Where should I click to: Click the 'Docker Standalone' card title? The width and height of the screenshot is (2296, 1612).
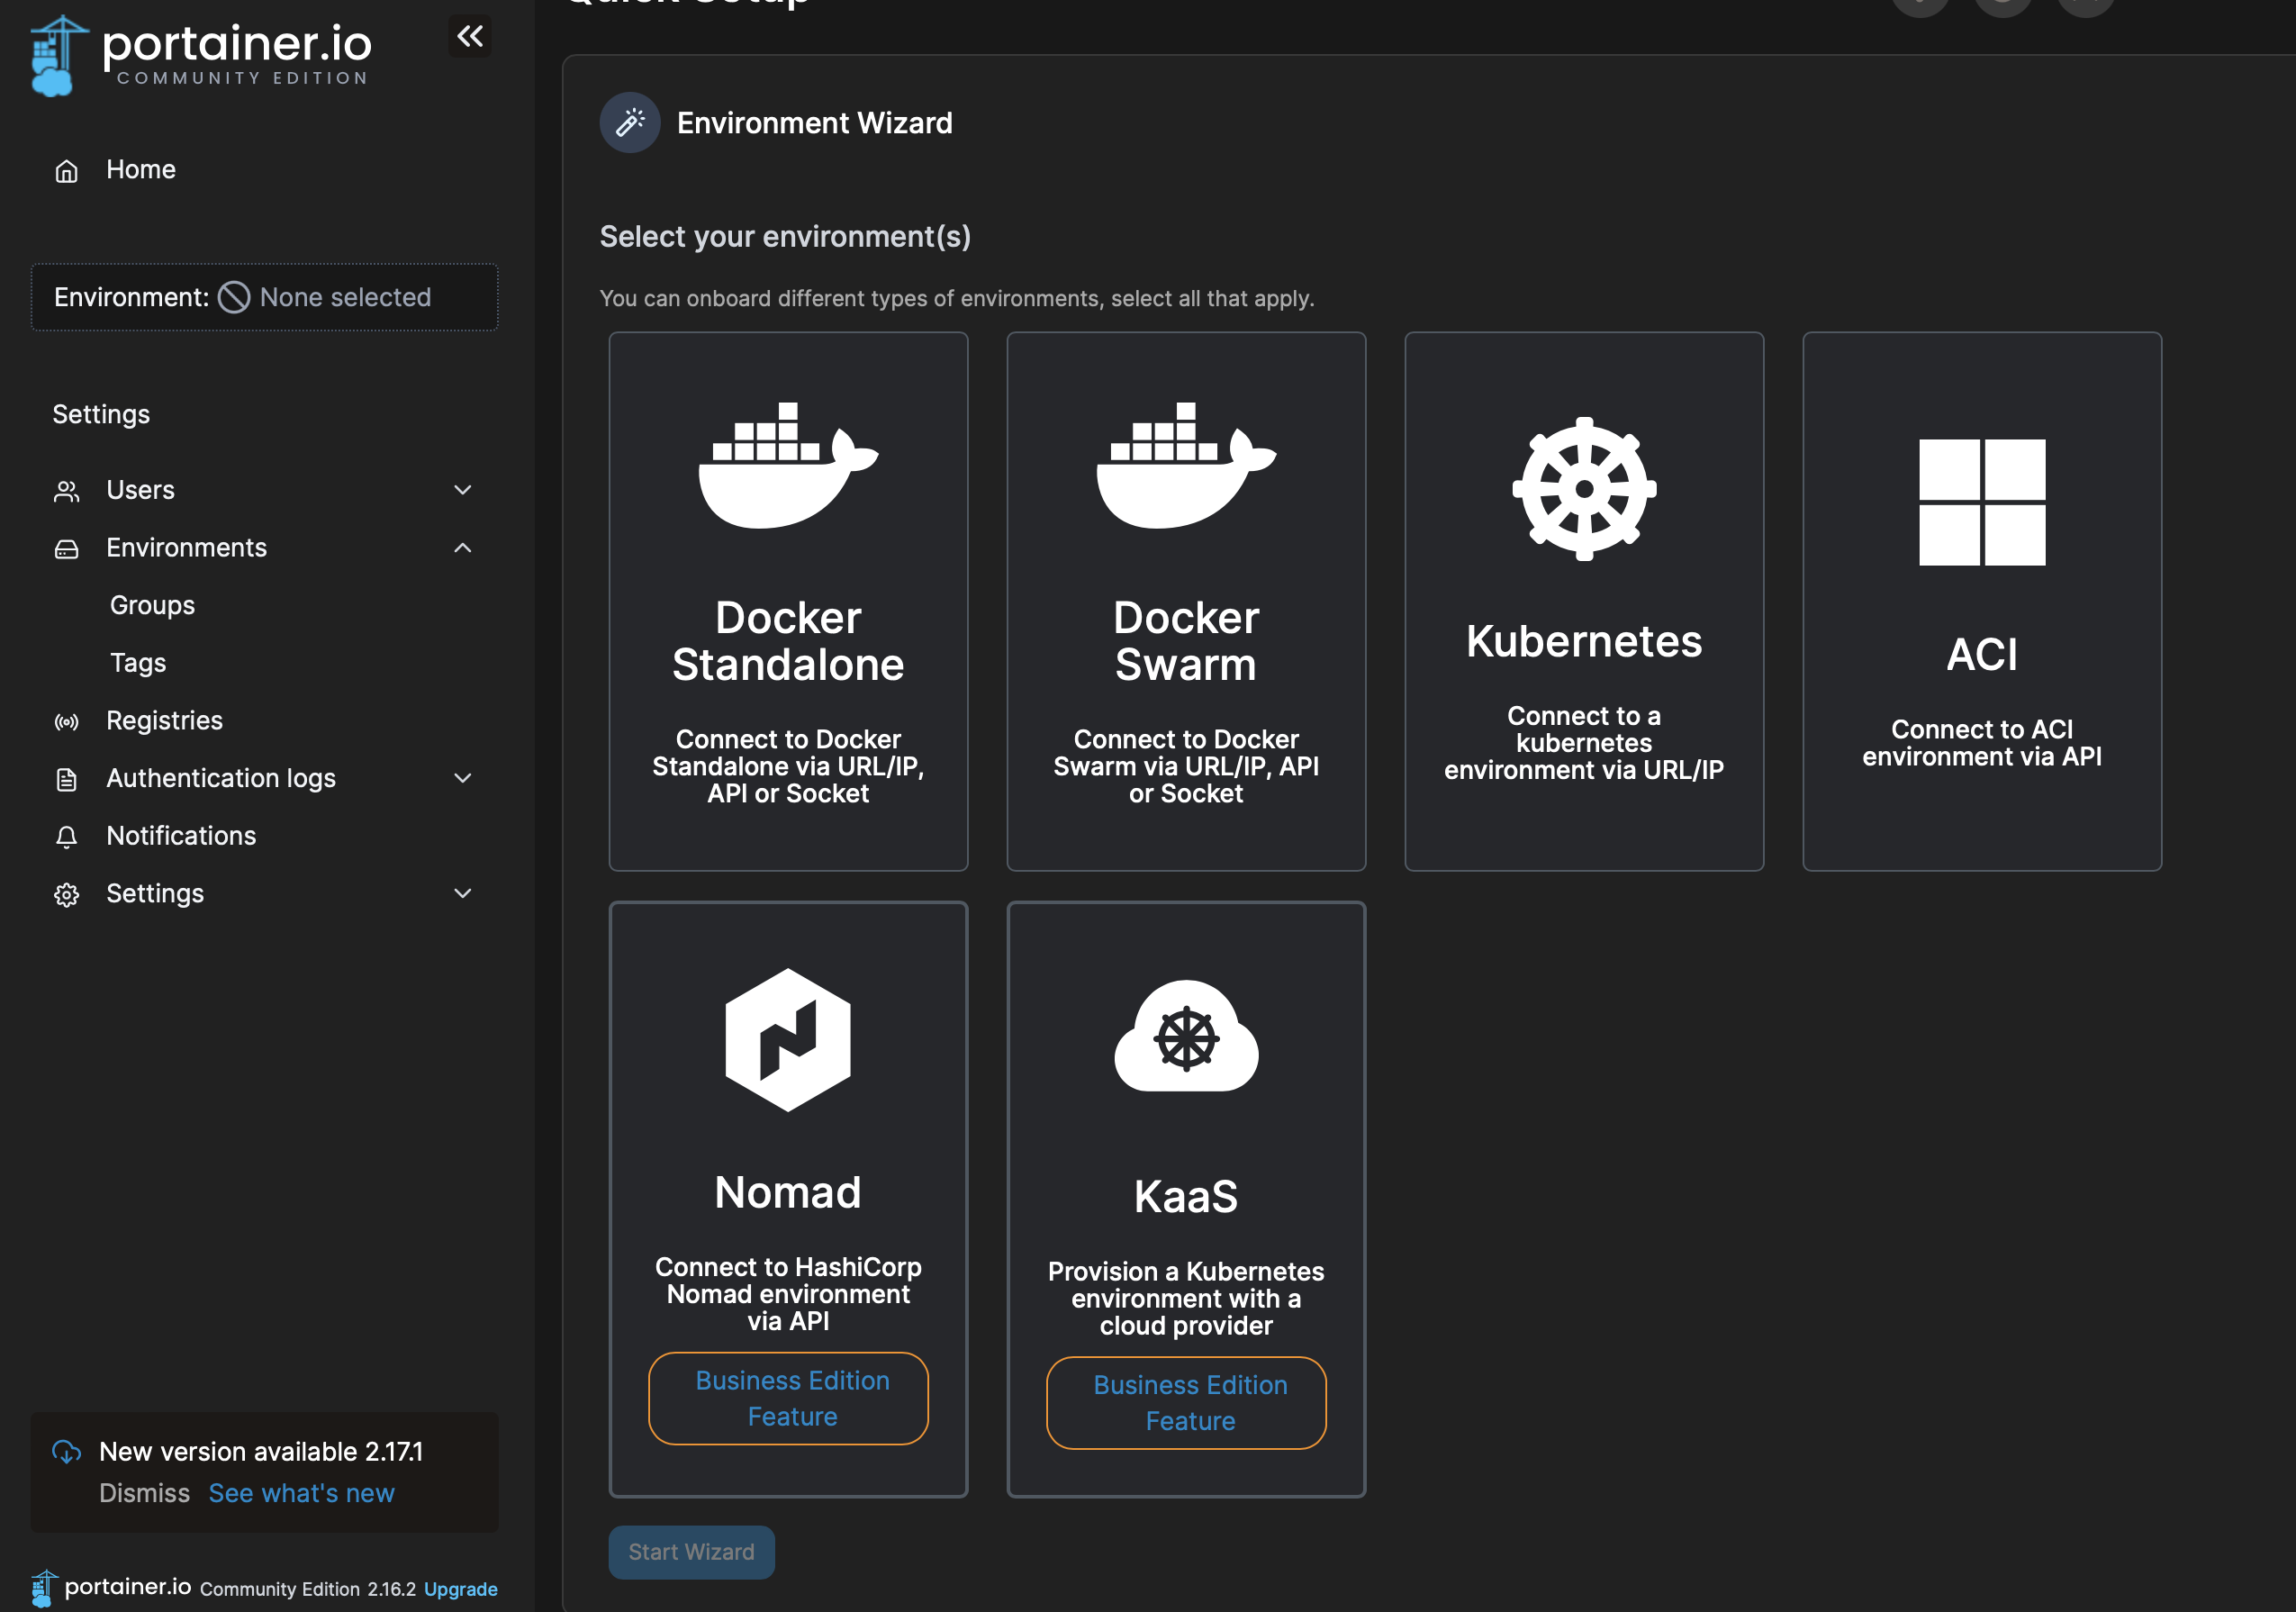[788, 641]
